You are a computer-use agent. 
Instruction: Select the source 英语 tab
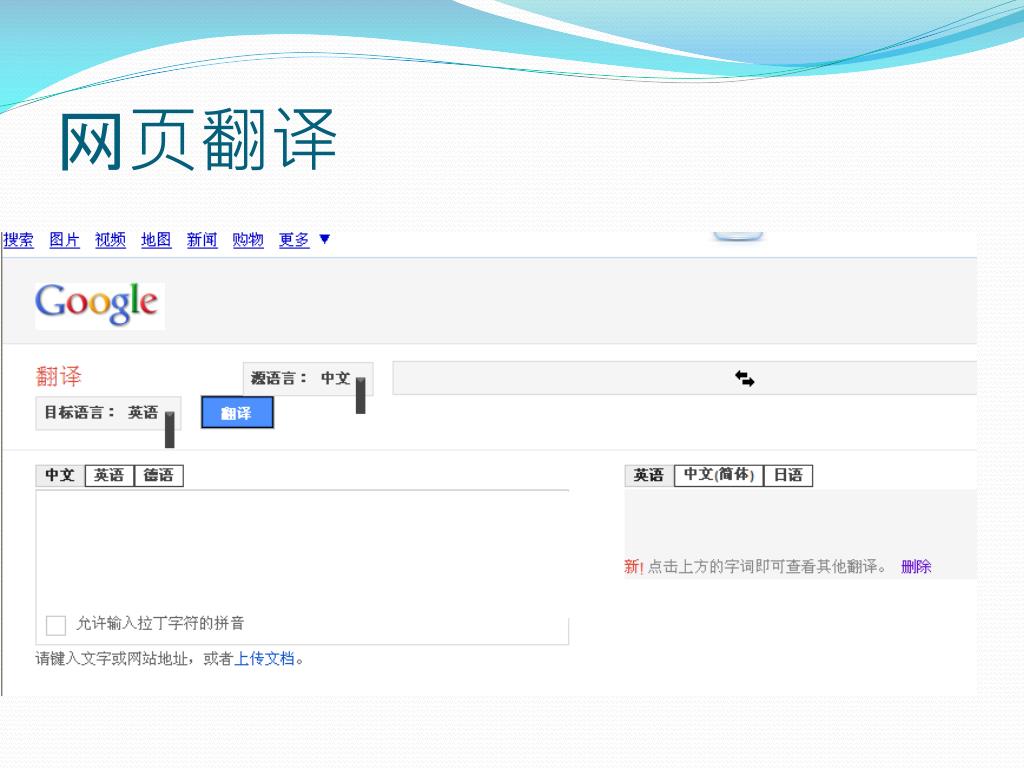pyautogui.click(x=109, y=475)
